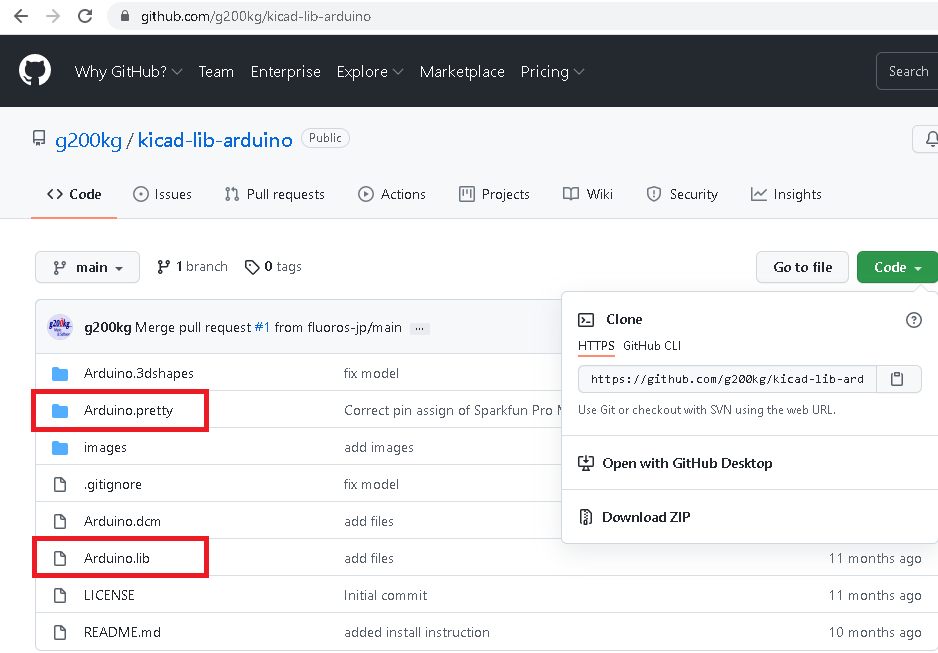Viewport: 938px width, 653px height.
Task: Open the README.md file
Action: pyautogui.click(x=122, y=633)
